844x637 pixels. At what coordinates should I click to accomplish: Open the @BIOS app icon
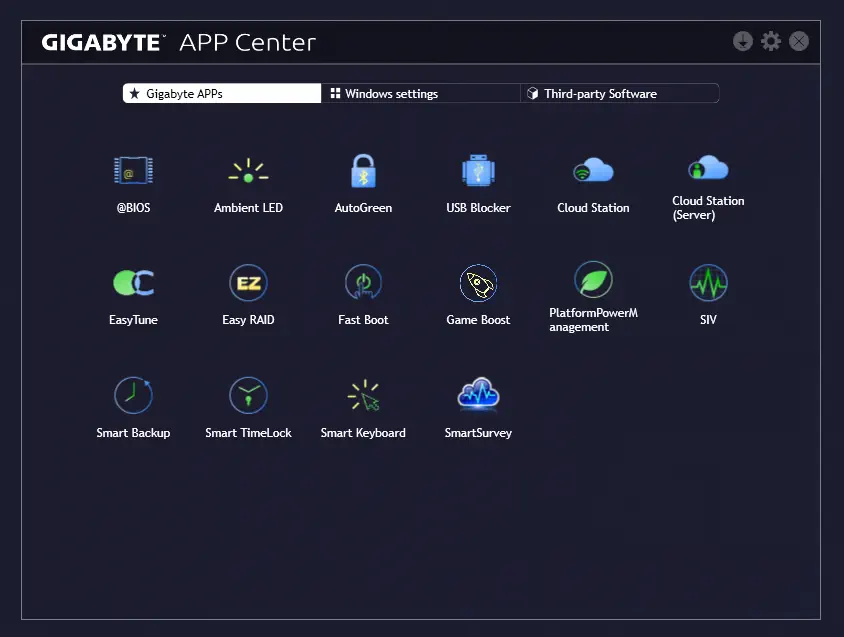coord(133,171)
